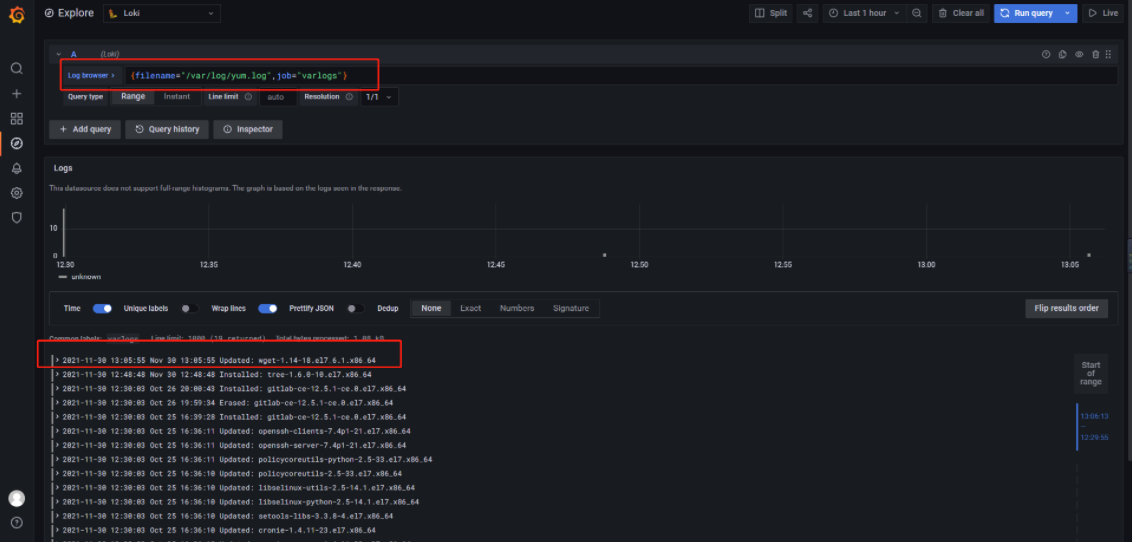Viewport: 1132px width, 542px height.
Task: Toggle query A visibility eye icon
Action: [x=1079, y=54]
